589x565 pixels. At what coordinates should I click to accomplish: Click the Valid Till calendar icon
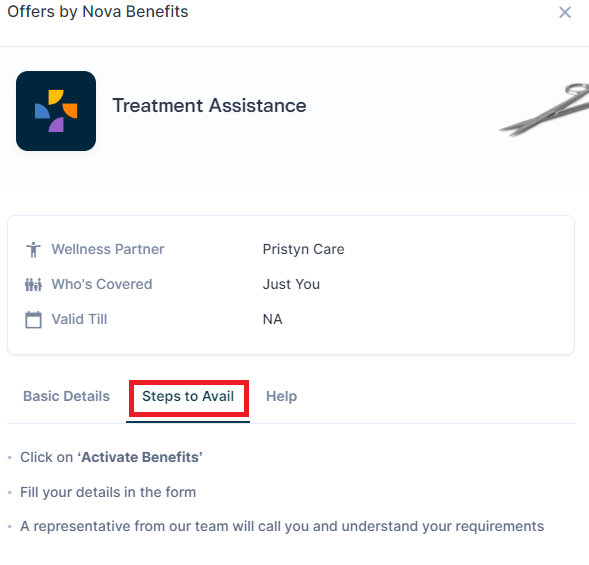coord(33,320)
